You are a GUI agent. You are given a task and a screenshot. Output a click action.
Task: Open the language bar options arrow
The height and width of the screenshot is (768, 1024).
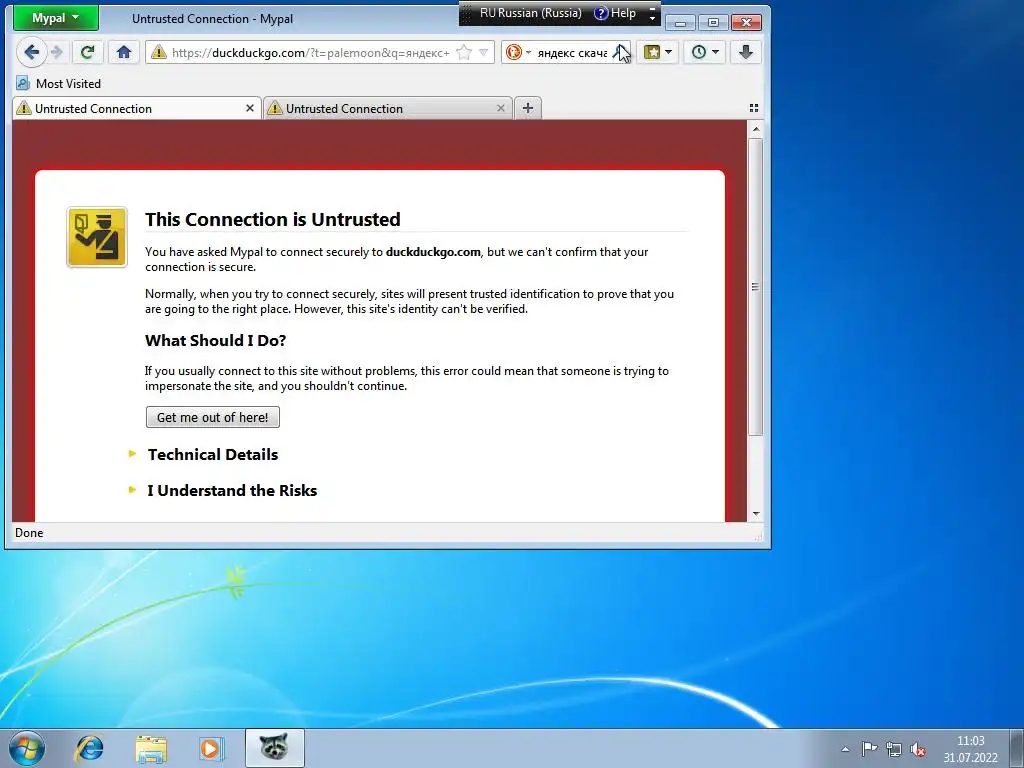(x=652, y=18)
